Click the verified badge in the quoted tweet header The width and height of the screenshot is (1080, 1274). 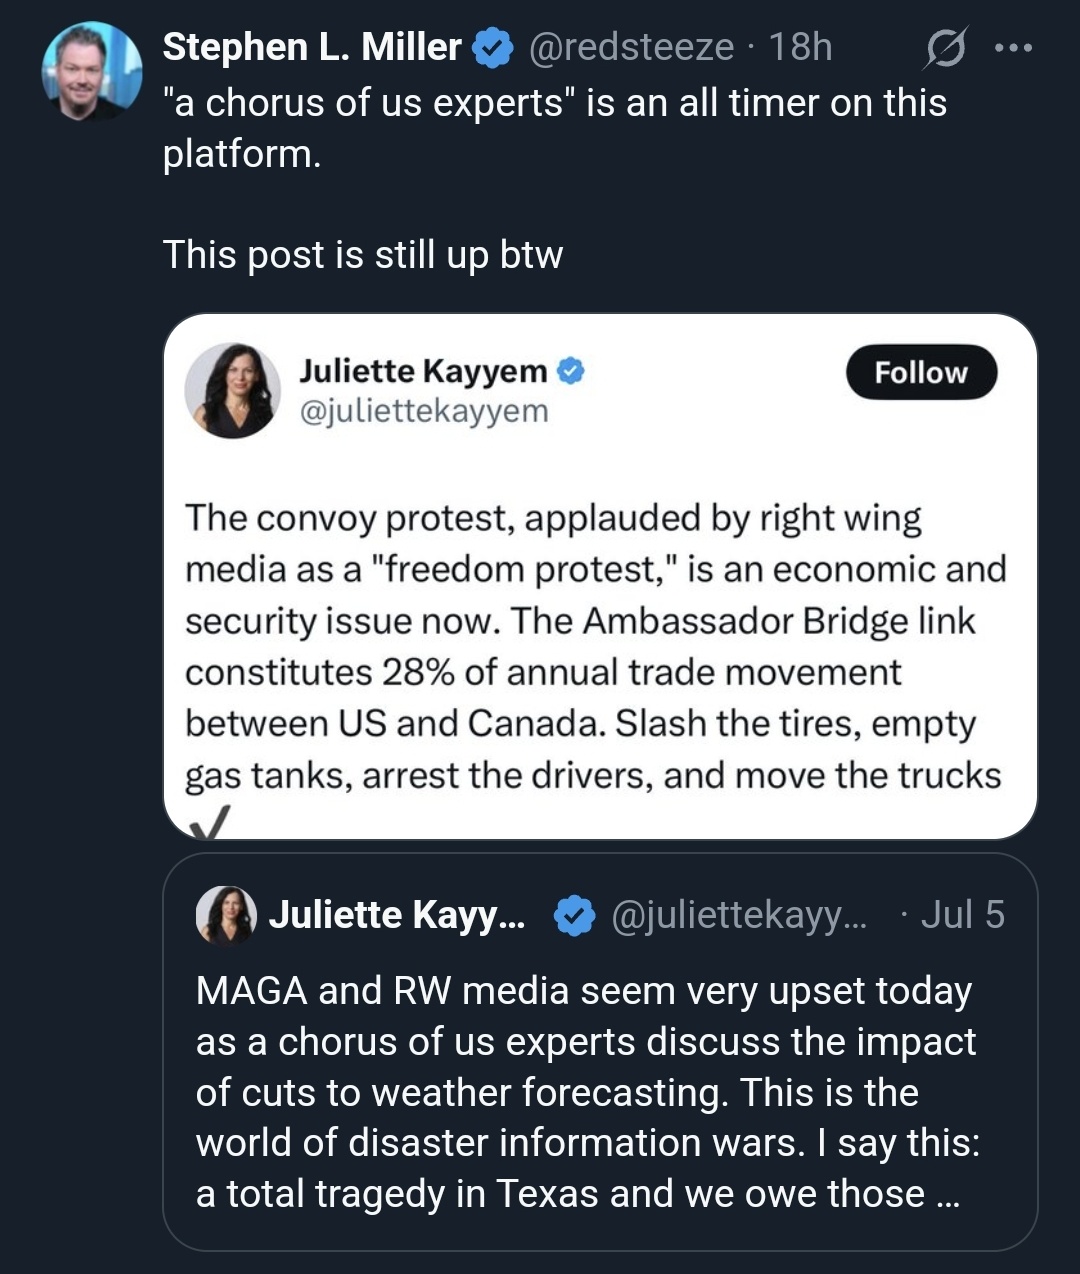pyautogui.click(x=574, y=916)
